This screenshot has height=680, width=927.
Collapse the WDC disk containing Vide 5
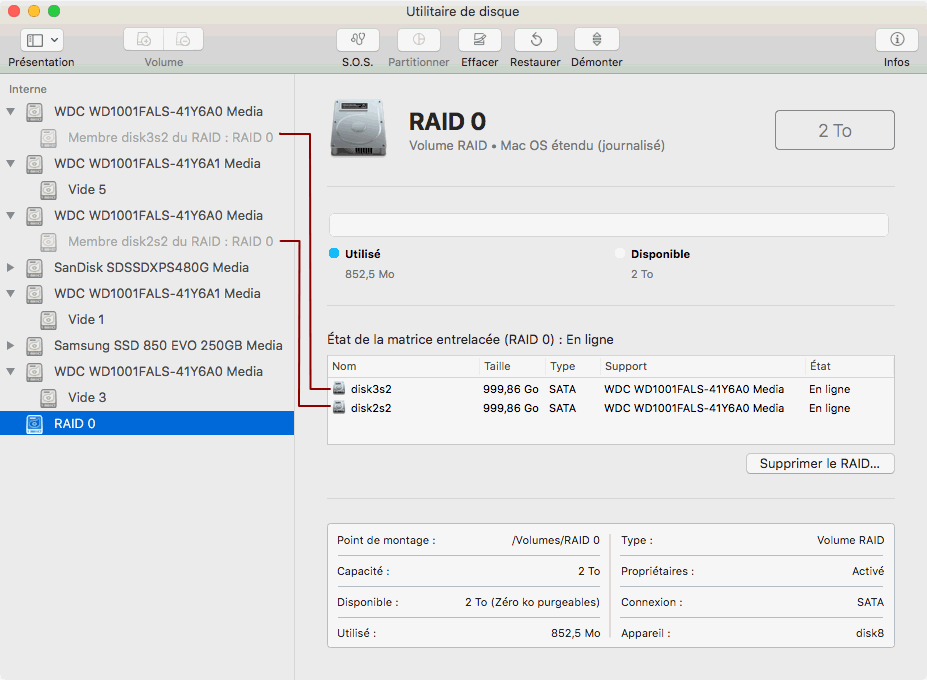(11, 163)
